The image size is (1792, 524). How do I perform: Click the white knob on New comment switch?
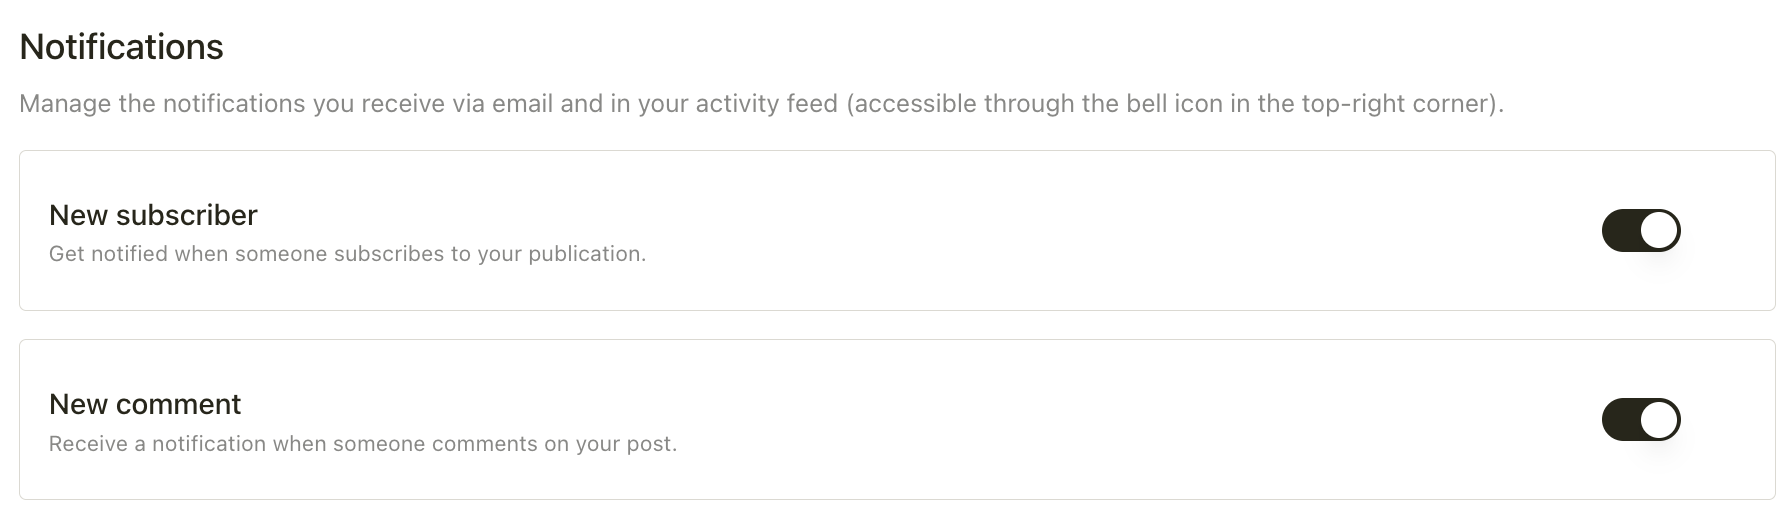coord(1659,419)
